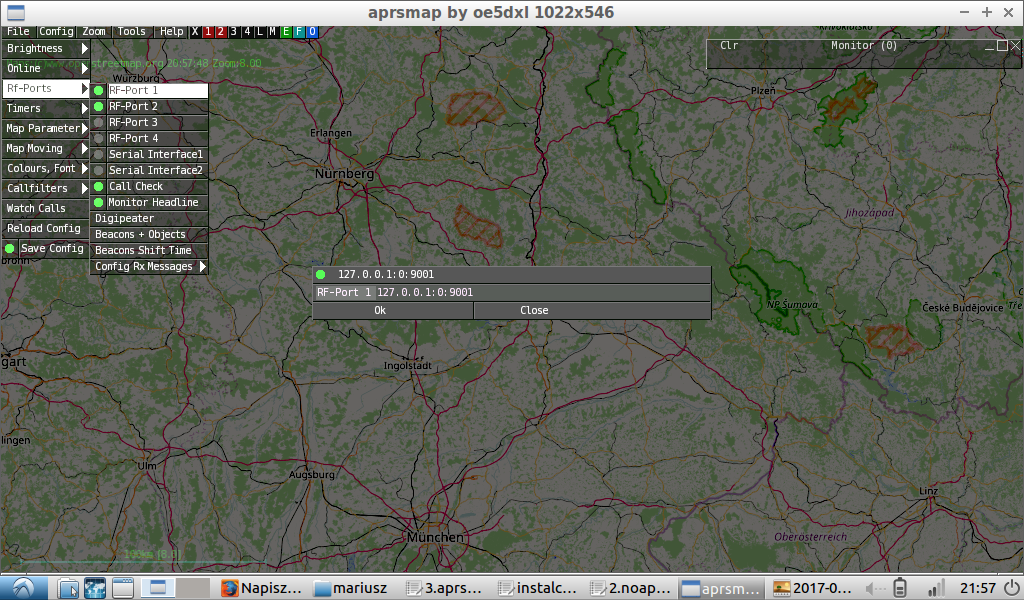The width and height of the screenshot is (1024, 600).
Task: Open the system start menu icon
Action: 24,588
